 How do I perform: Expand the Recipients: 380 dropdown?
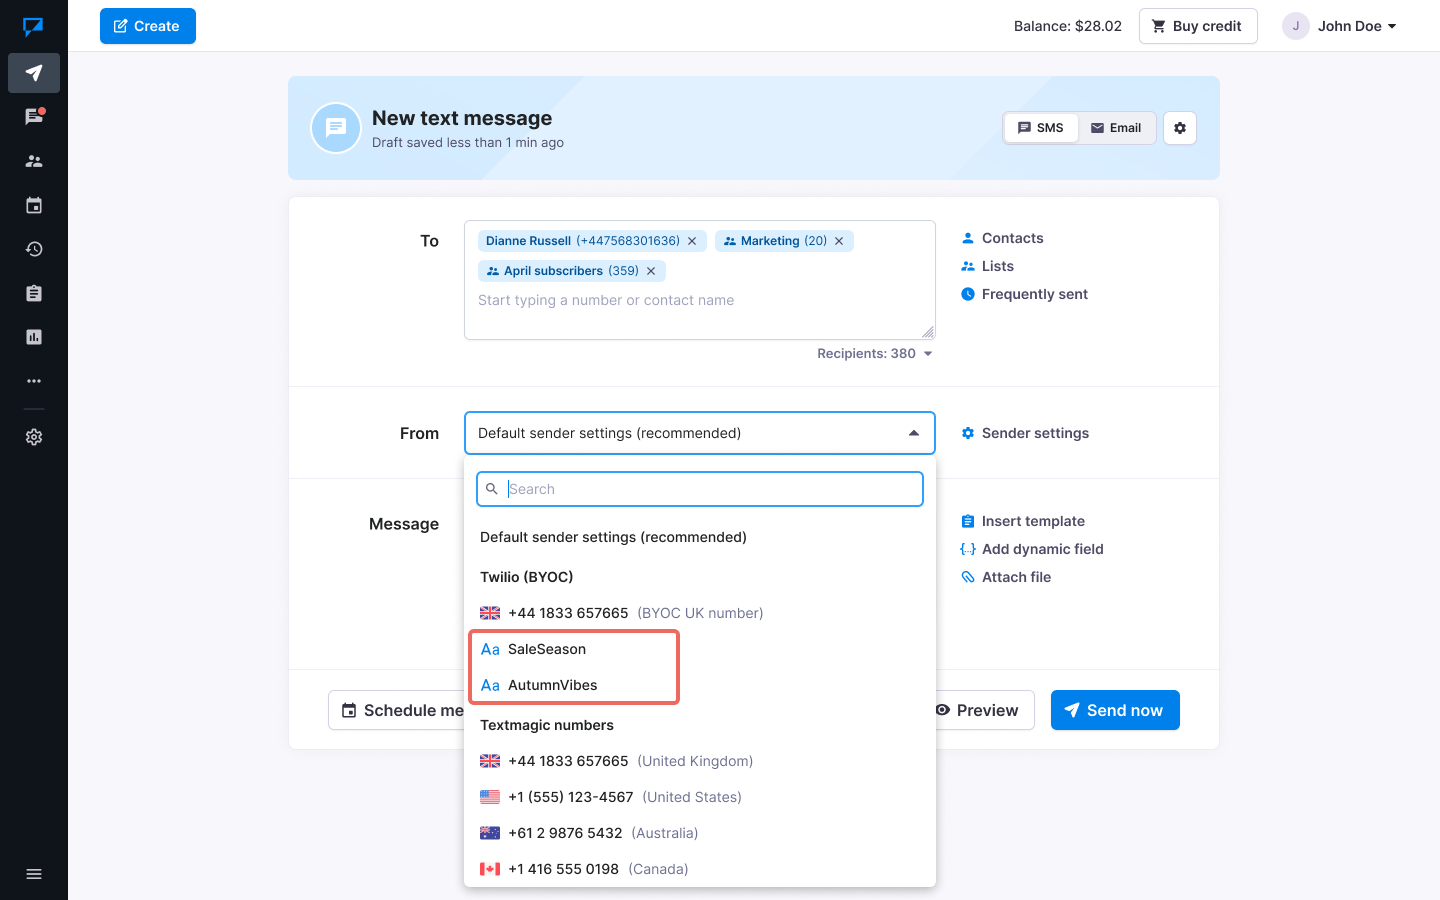[x=874, y=353]
